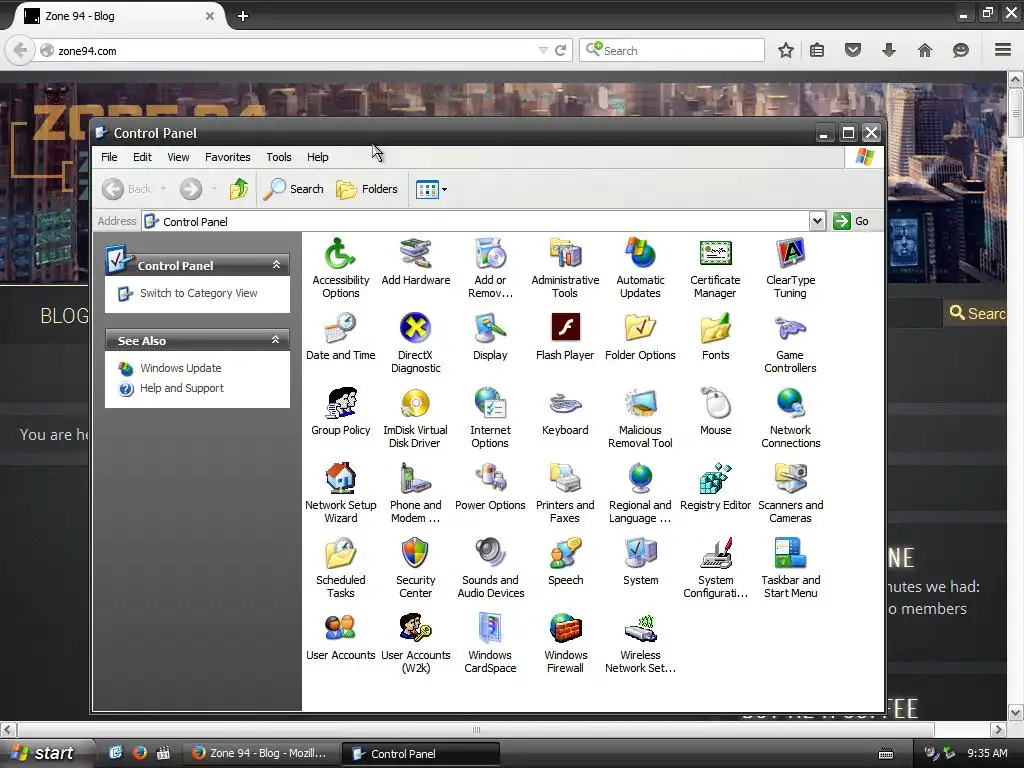Viewport: 1024px width, 768px height.
Task: Open Internet Options icon
Action: tap(490, 418)
